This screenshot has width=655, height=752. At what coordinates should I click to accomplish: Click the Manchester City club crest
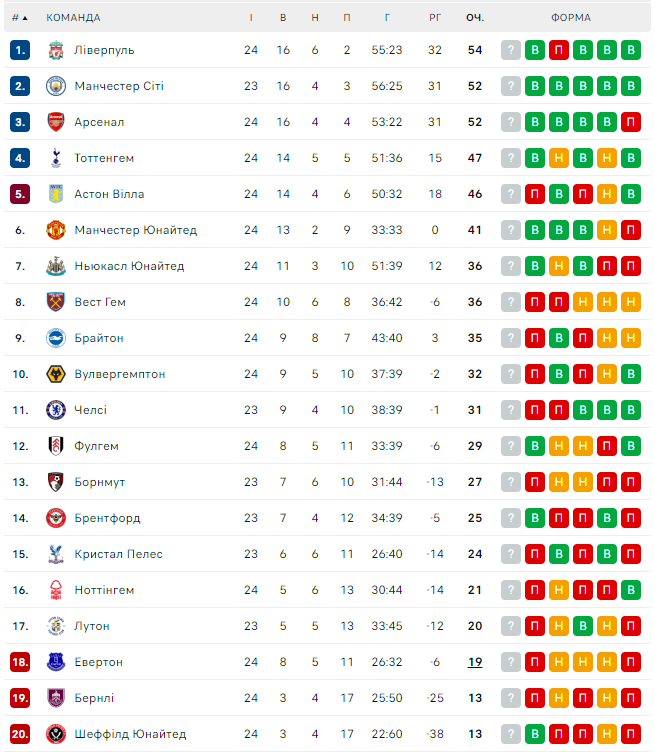coord(55,86)
